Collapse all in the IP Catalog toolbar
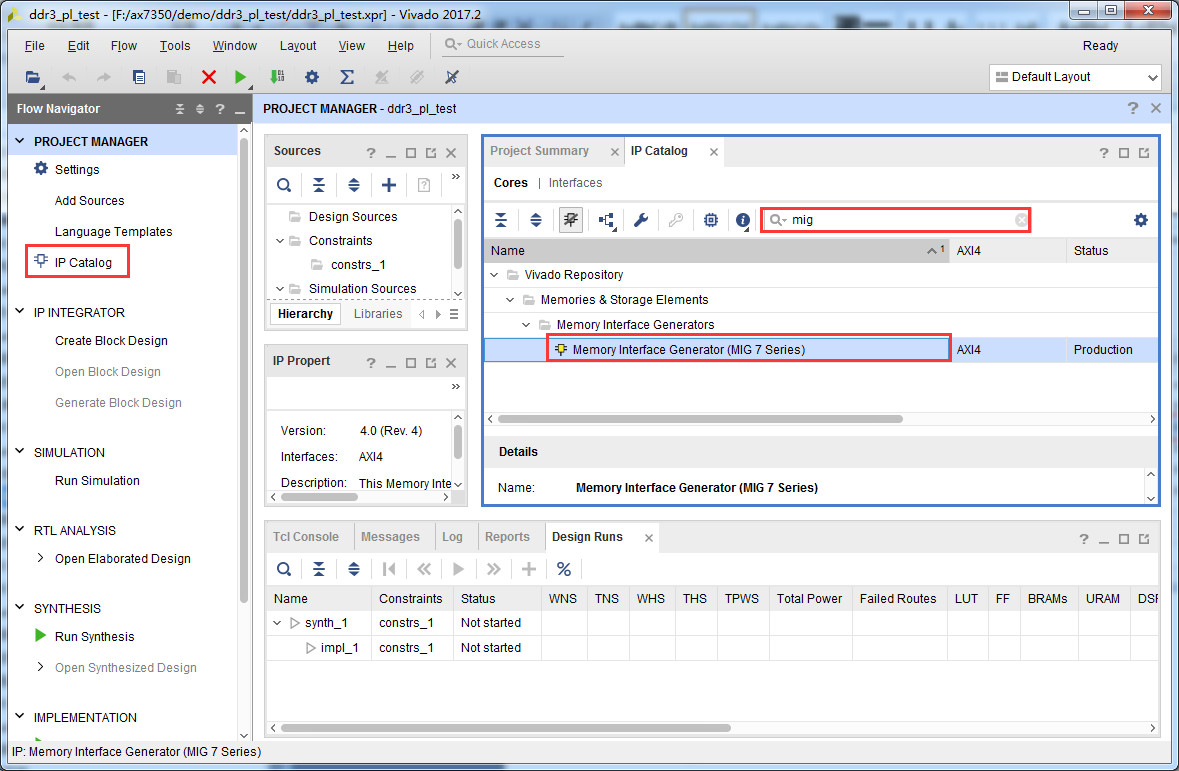Screen dimensions: 1179x771 501,220
